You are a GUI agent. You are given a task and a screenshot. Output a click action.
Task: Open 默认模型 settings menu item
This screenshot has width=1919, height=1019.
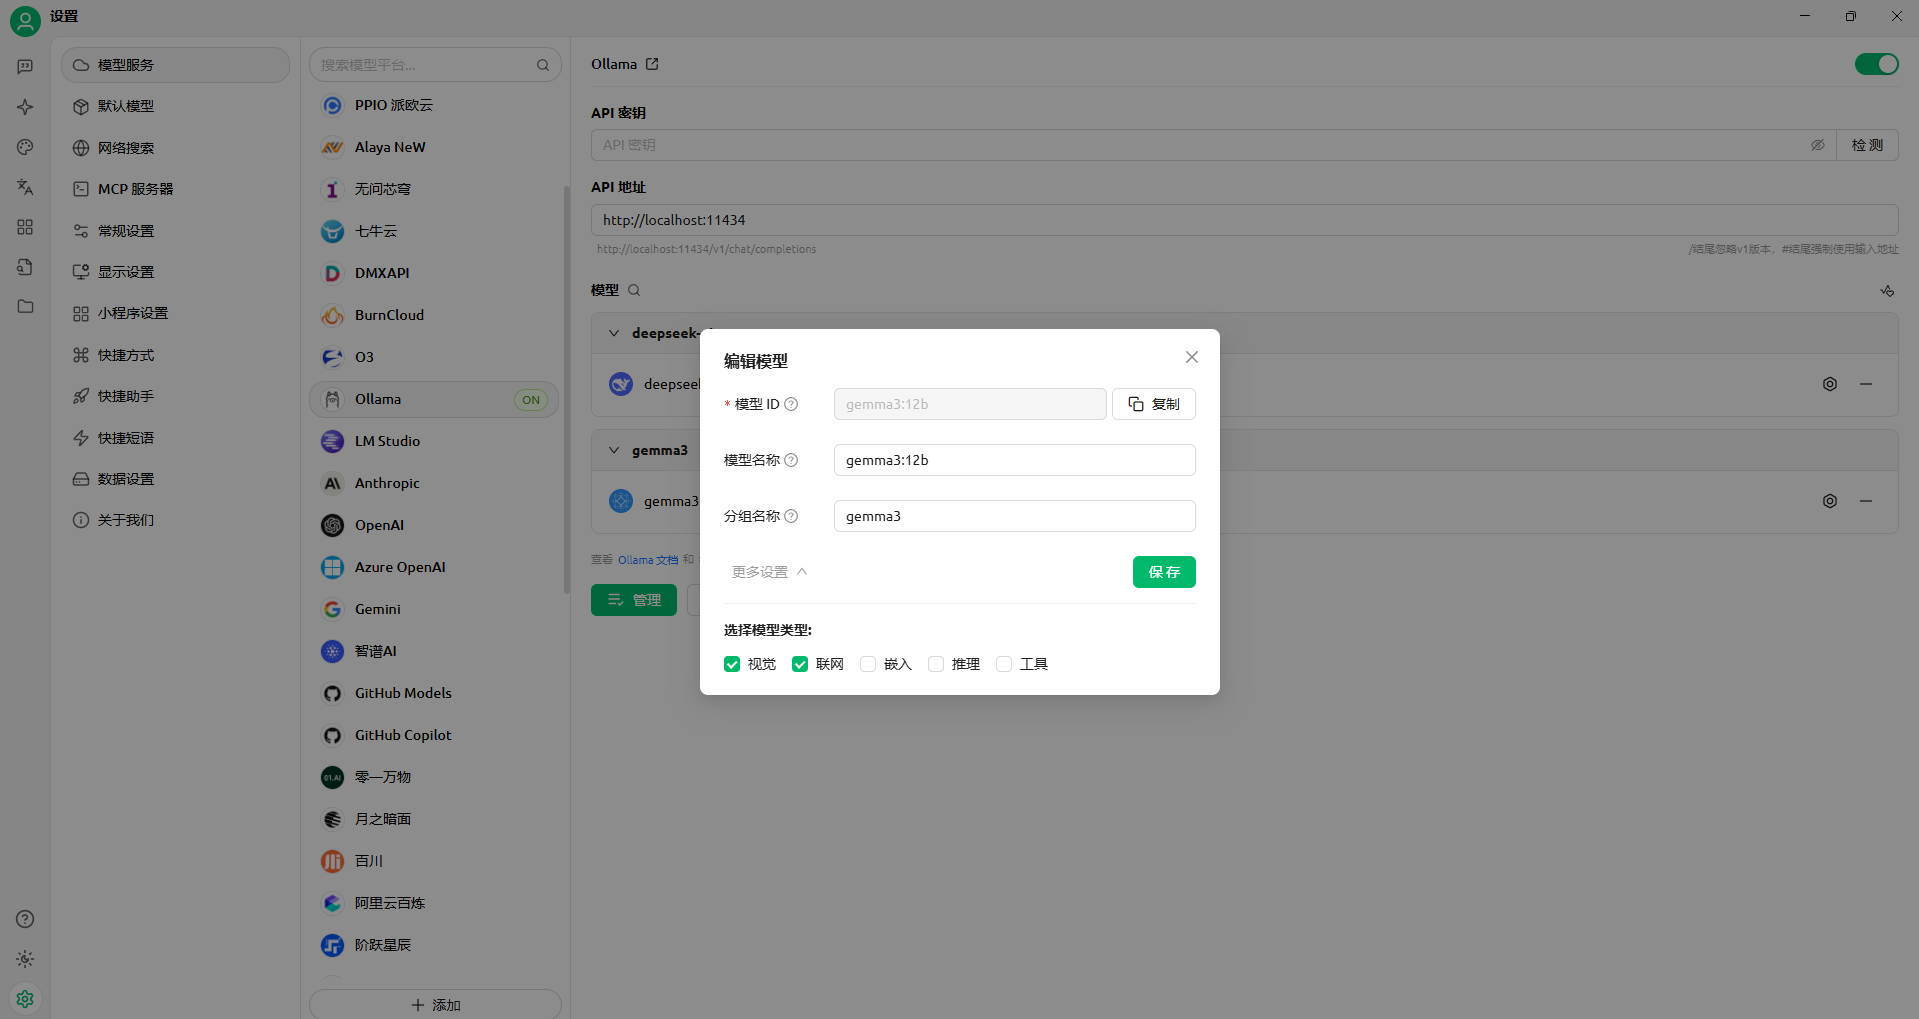pos(126,106)
